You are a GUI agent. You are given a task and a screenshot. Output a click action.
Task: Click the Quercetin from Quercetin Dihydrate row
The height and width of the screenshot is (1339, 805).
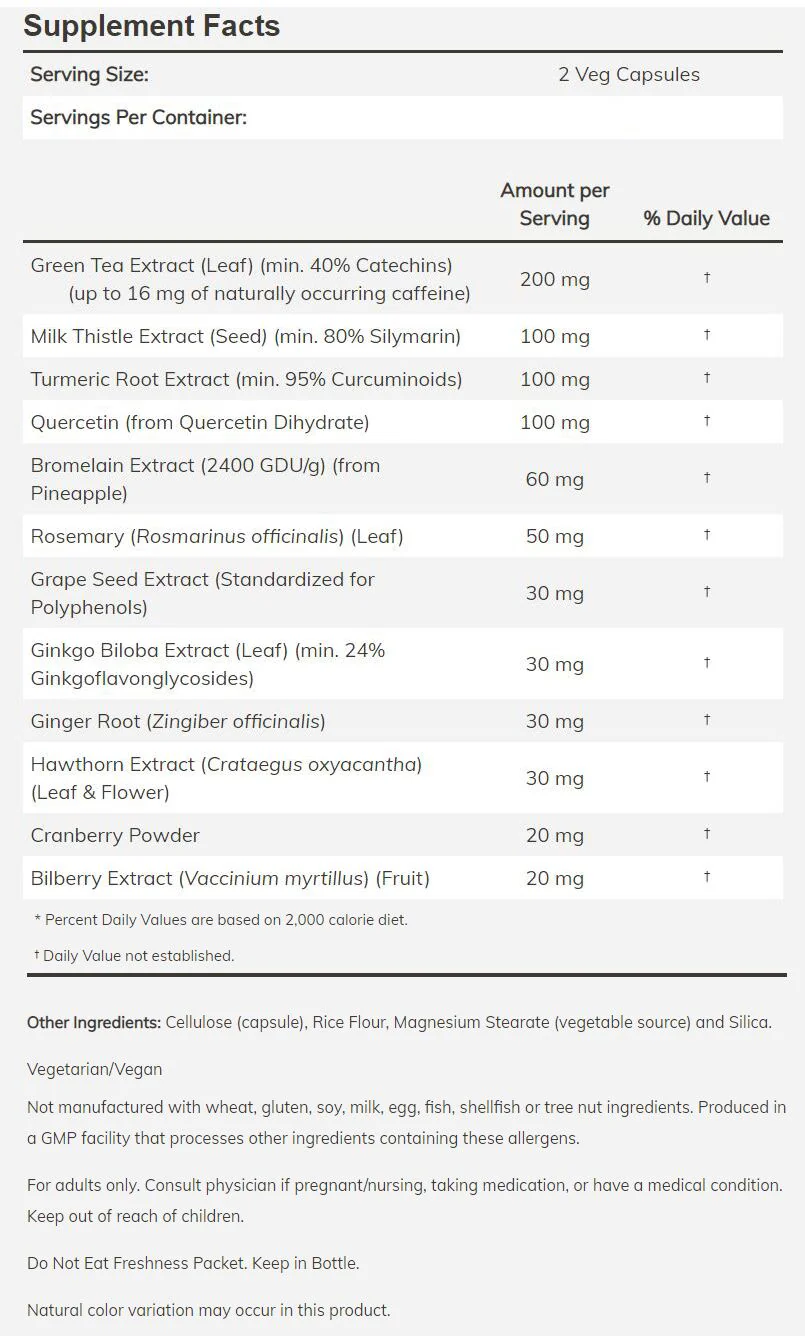pos(403,422)
